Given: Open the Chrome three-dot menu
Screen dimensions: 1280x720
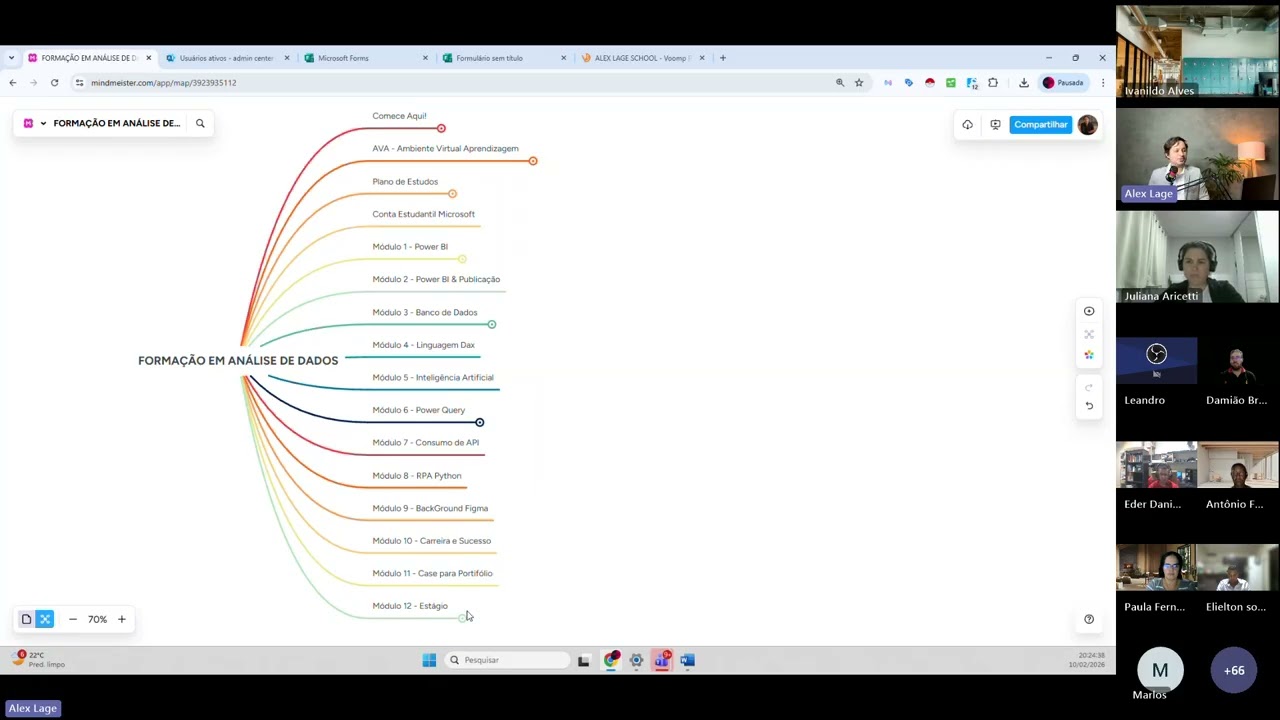Looking at the screenshot, I should click(1103, 83).
